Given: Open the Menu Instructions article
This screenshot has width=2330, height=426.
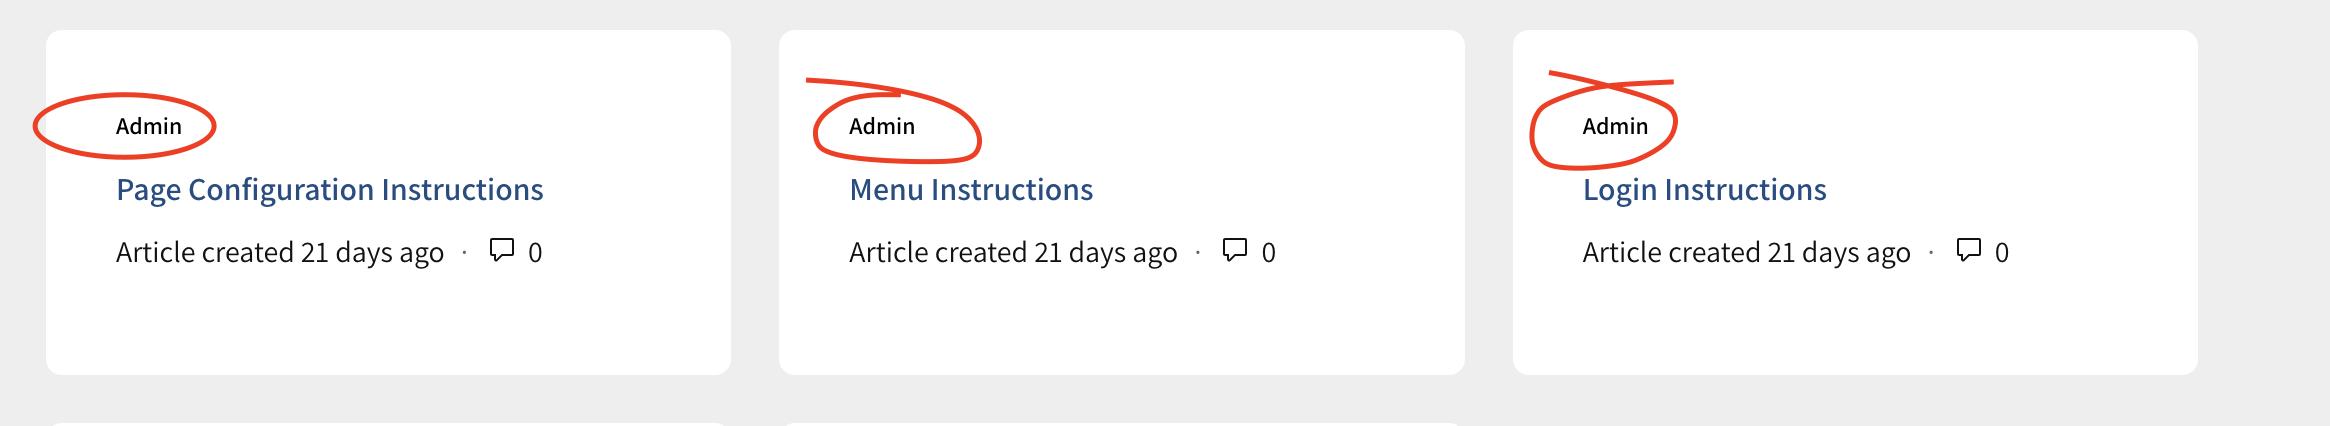Looking at the screenshot, I should (x=971, y=190).
